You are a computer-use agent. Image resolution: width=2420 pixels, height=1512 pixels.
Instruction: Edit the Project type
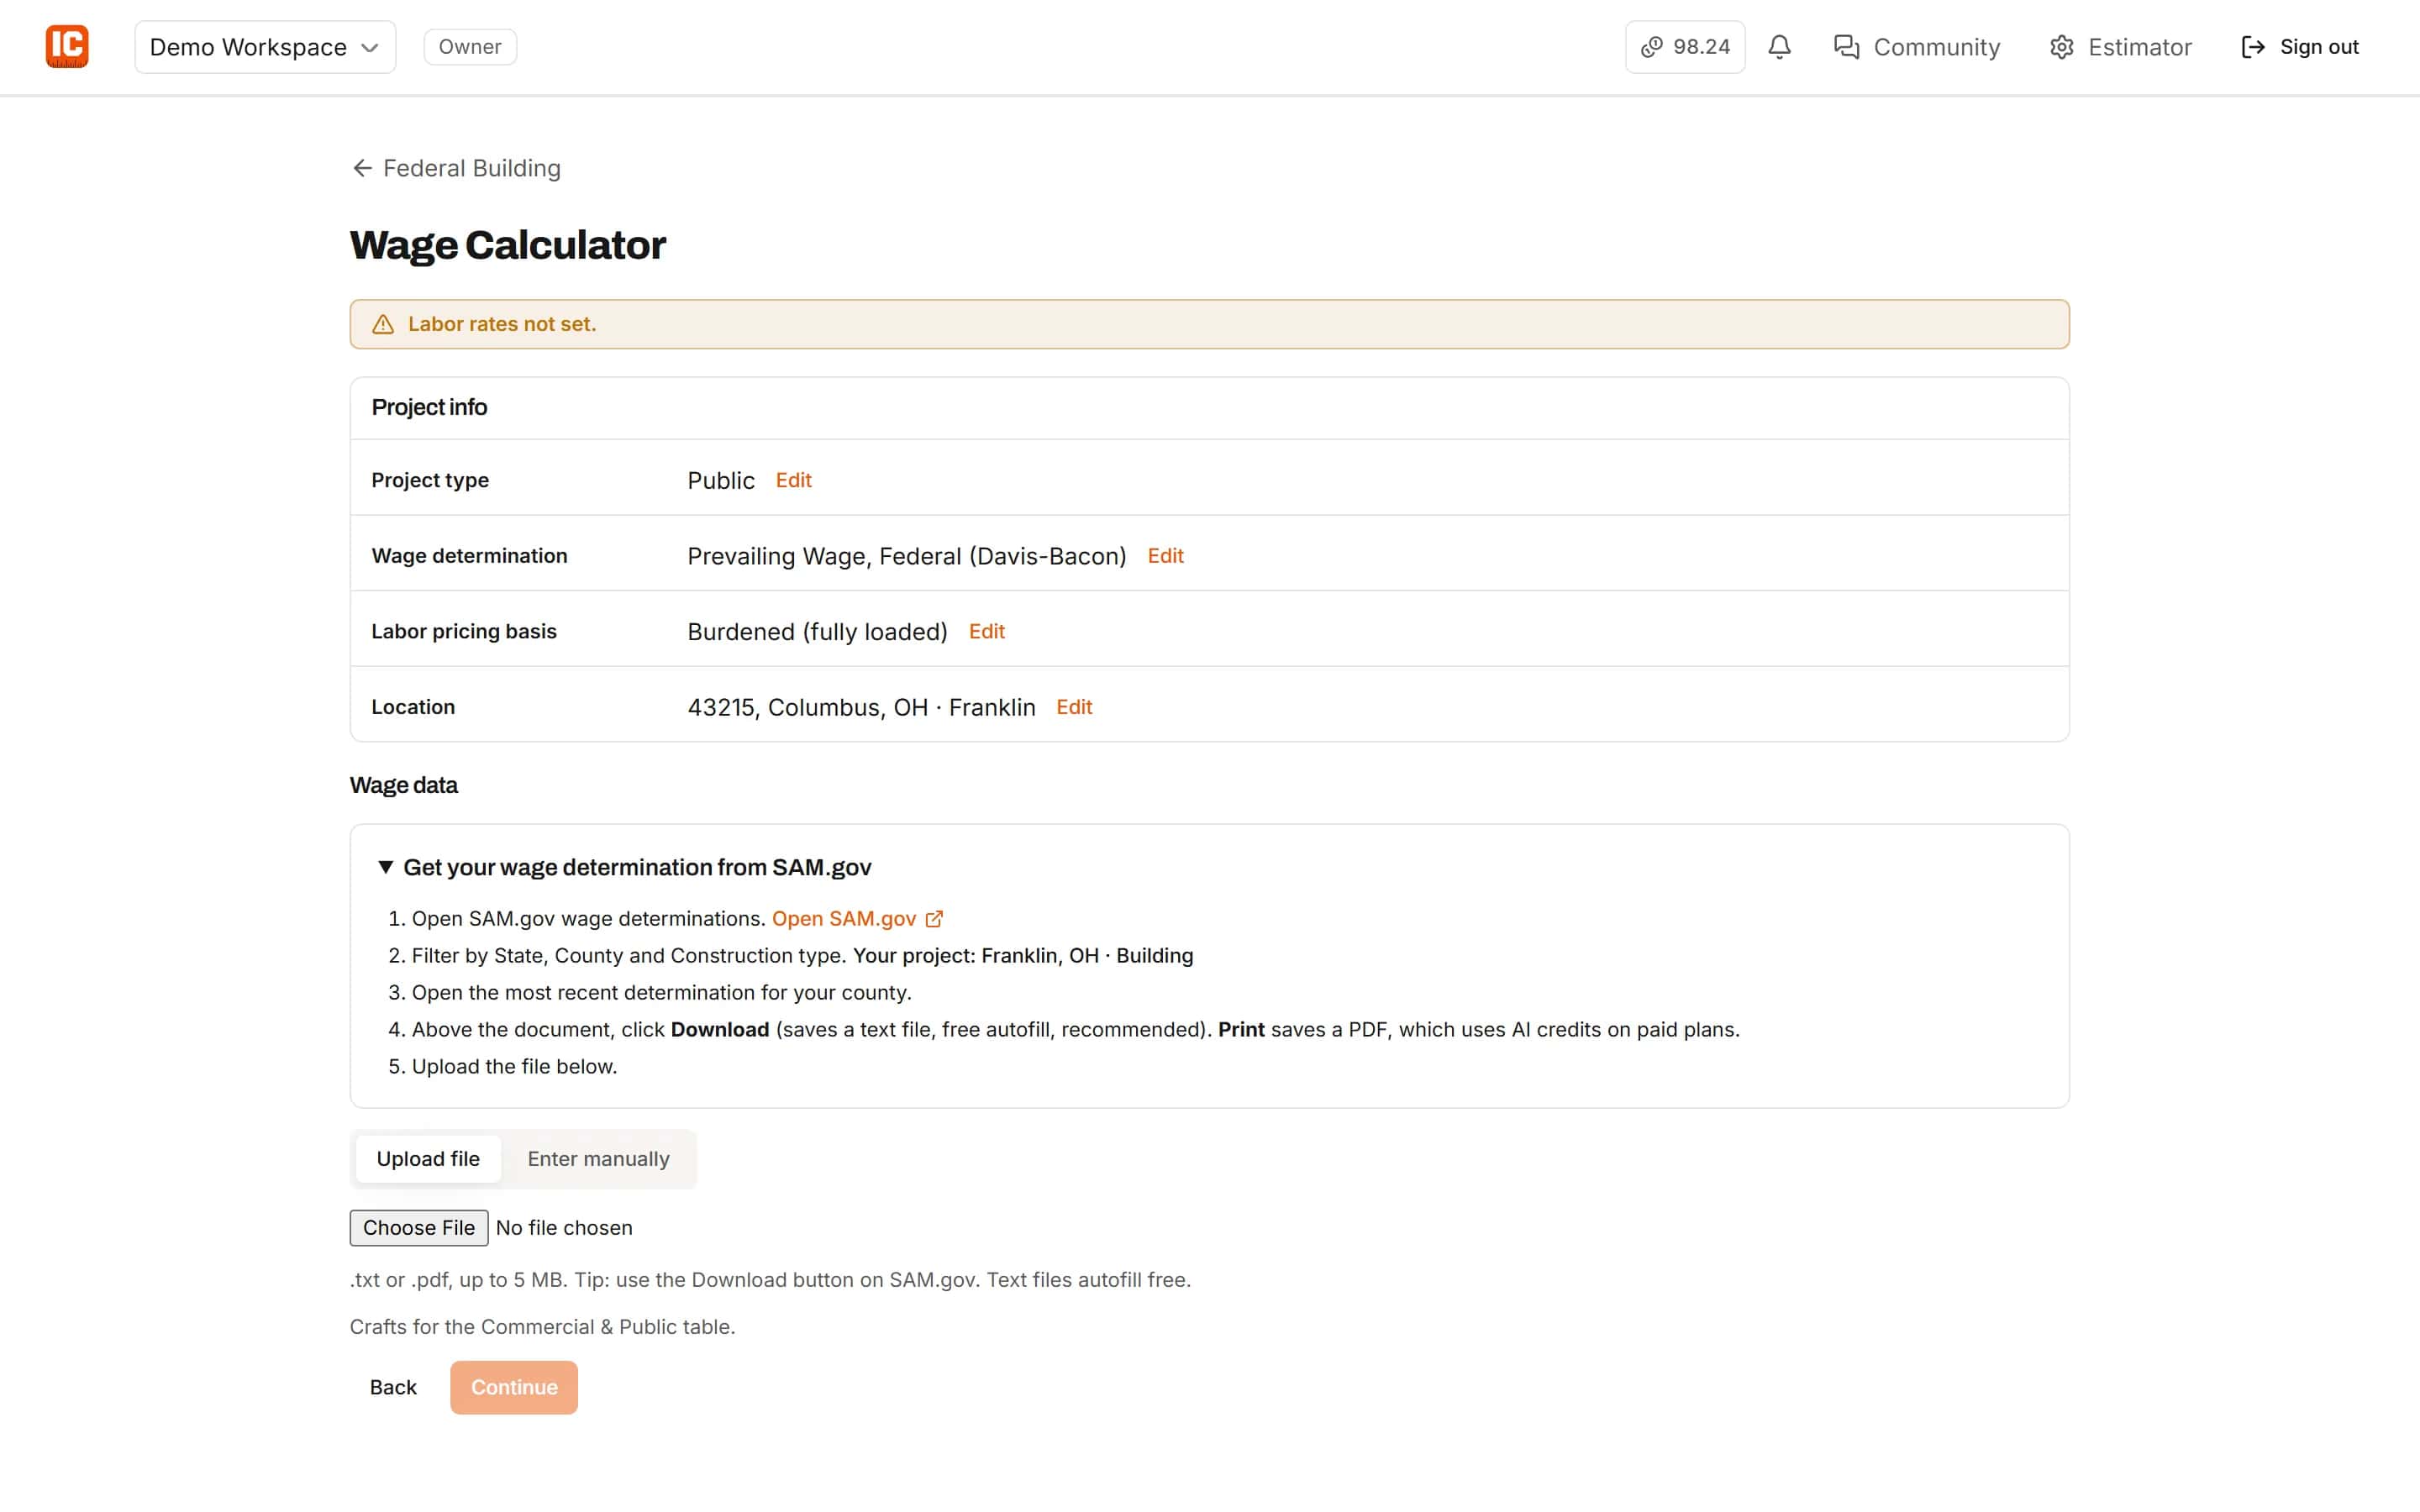793,480
